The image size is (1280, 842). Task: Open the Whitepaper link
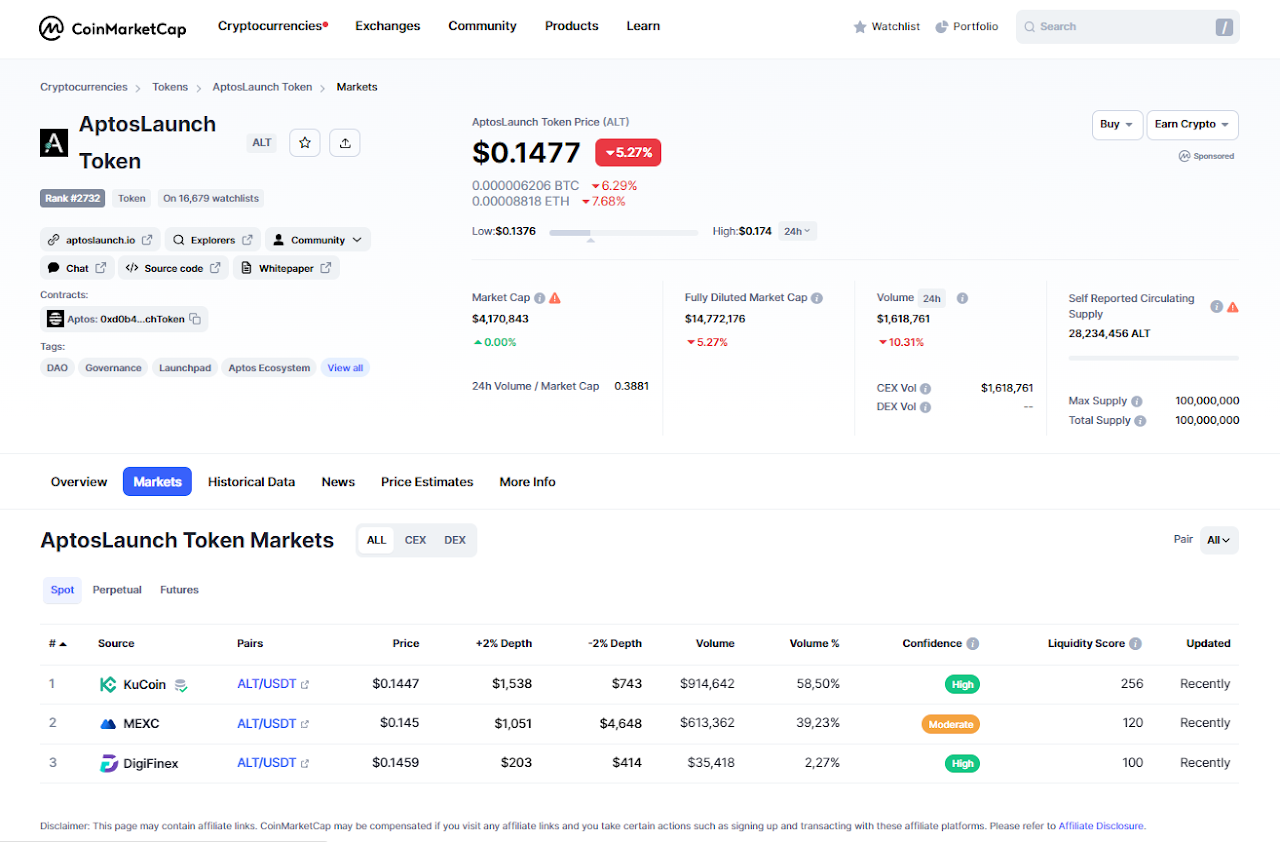286,268
